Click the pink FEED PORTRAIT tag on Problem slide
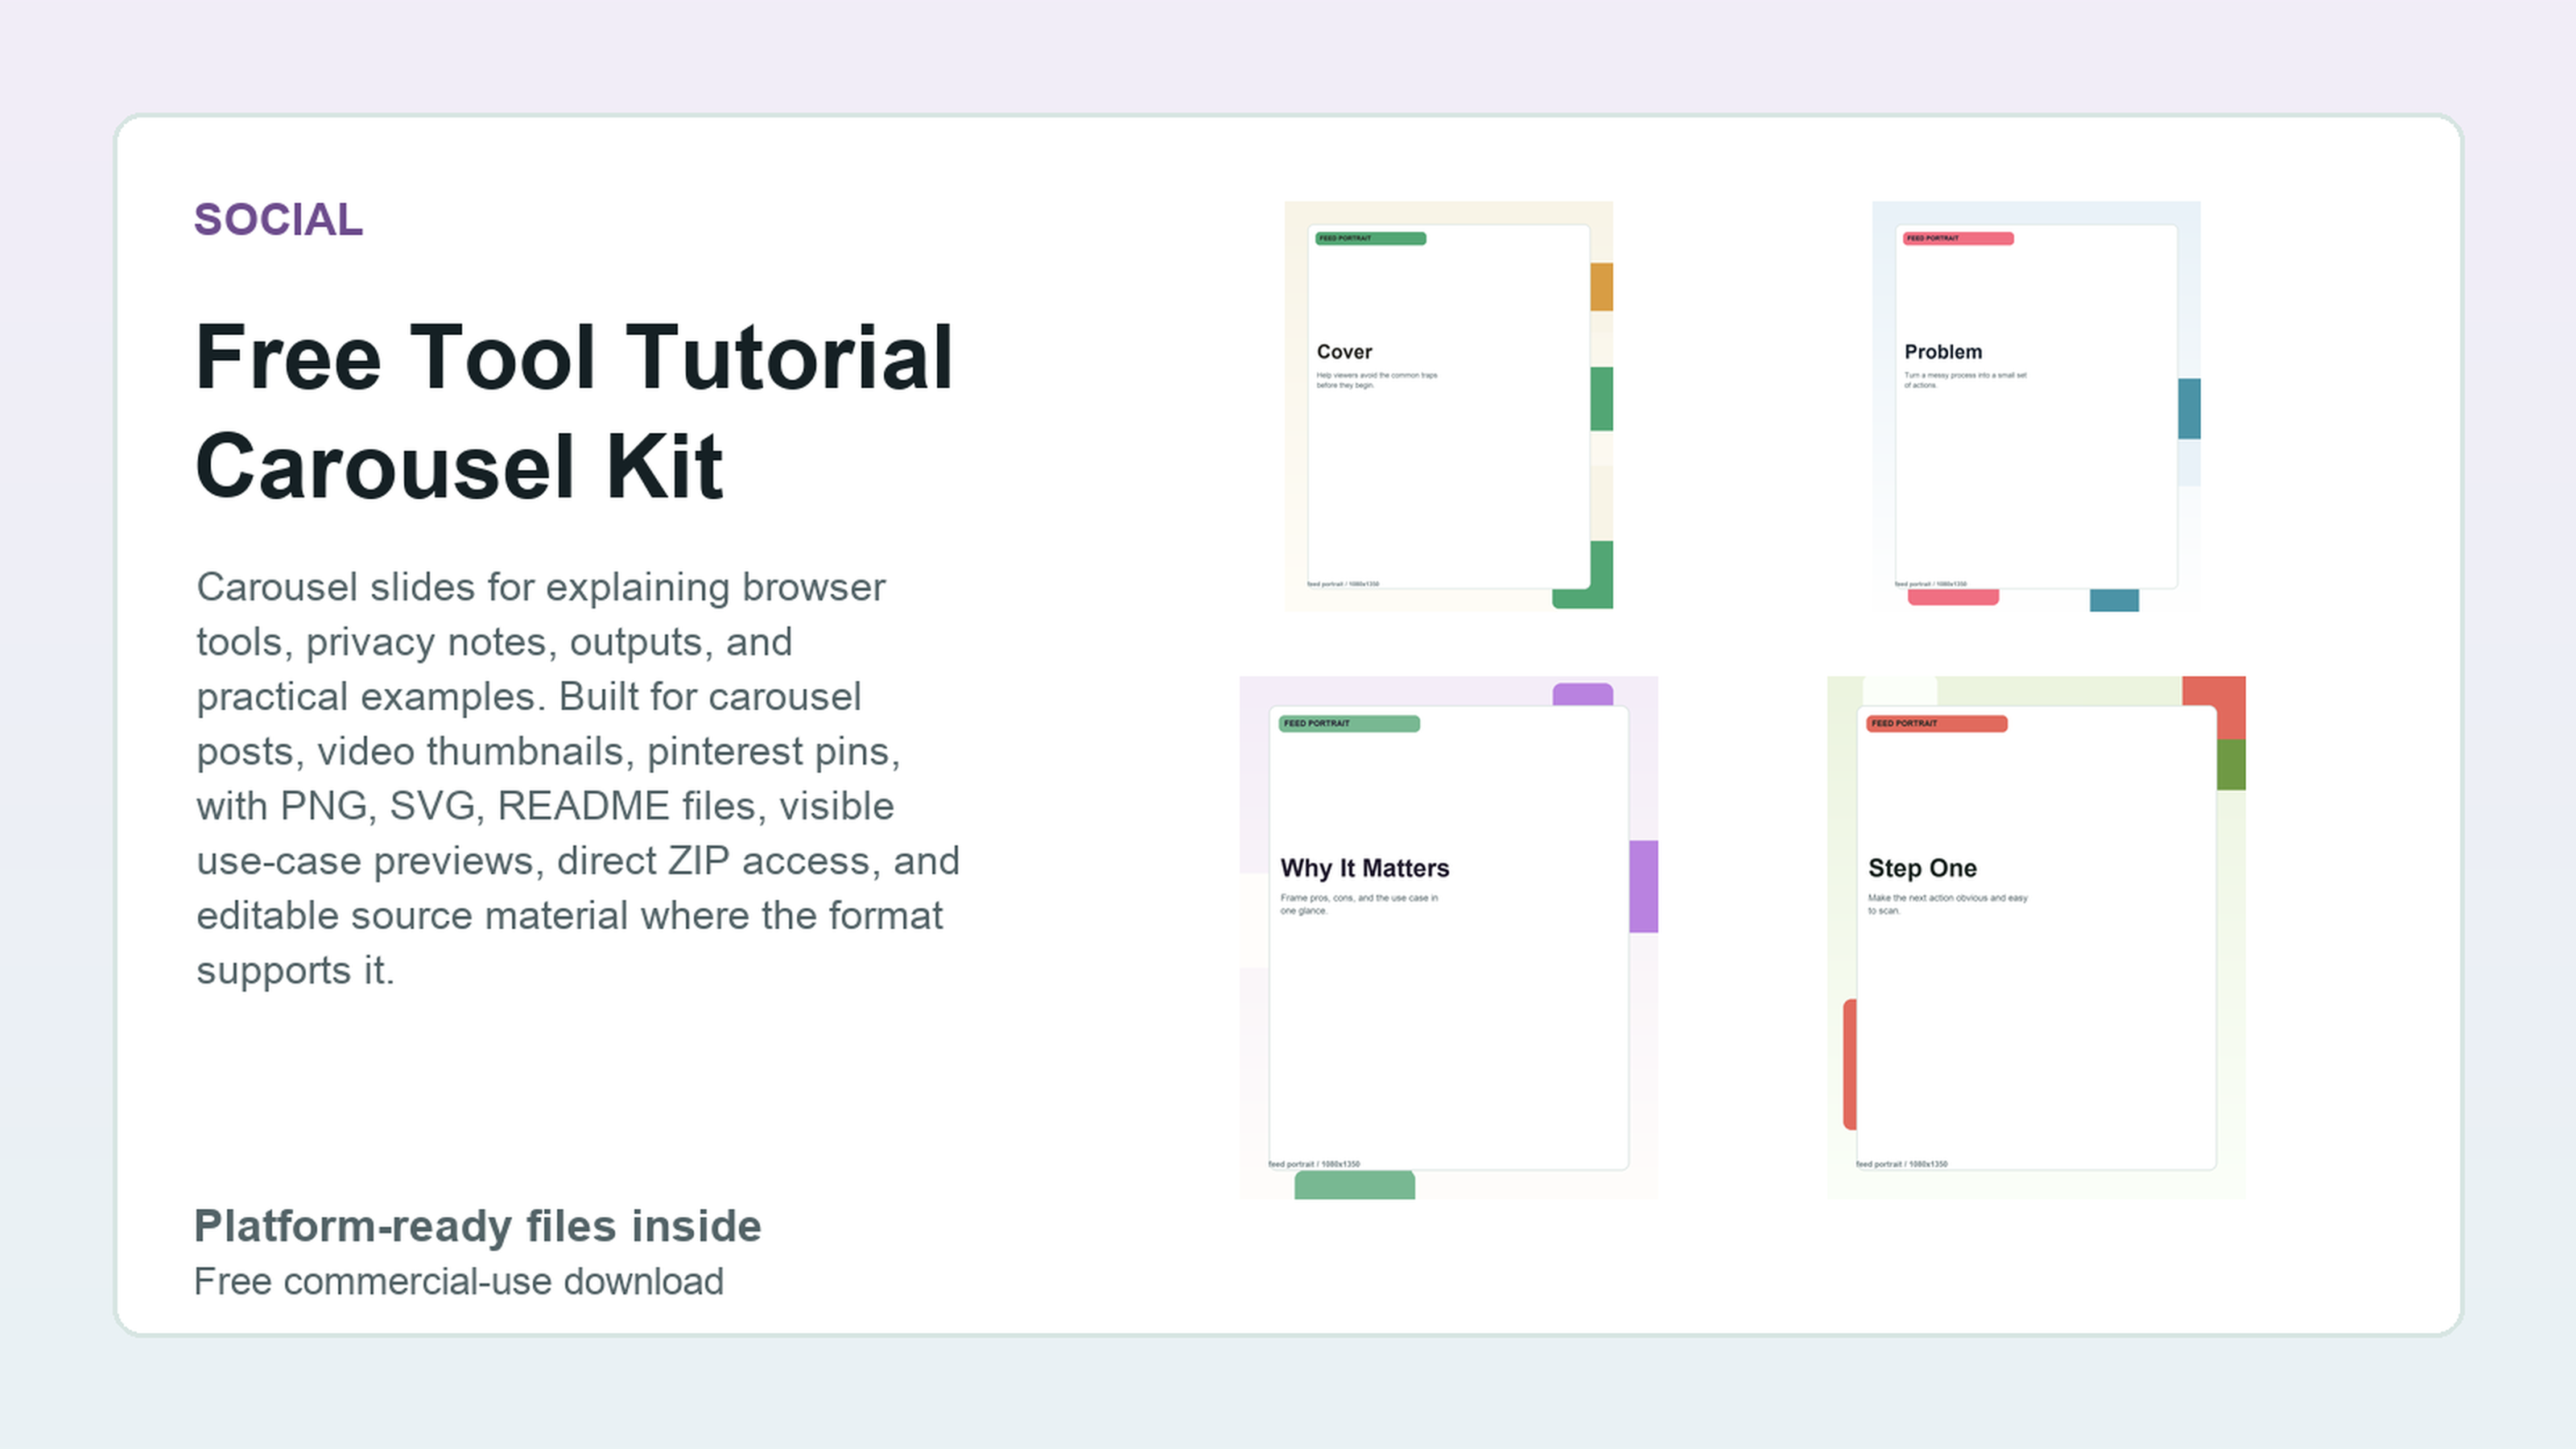Image resolution: width=2576 pixels, height=1449 pixels. (x=1958, y=238)
